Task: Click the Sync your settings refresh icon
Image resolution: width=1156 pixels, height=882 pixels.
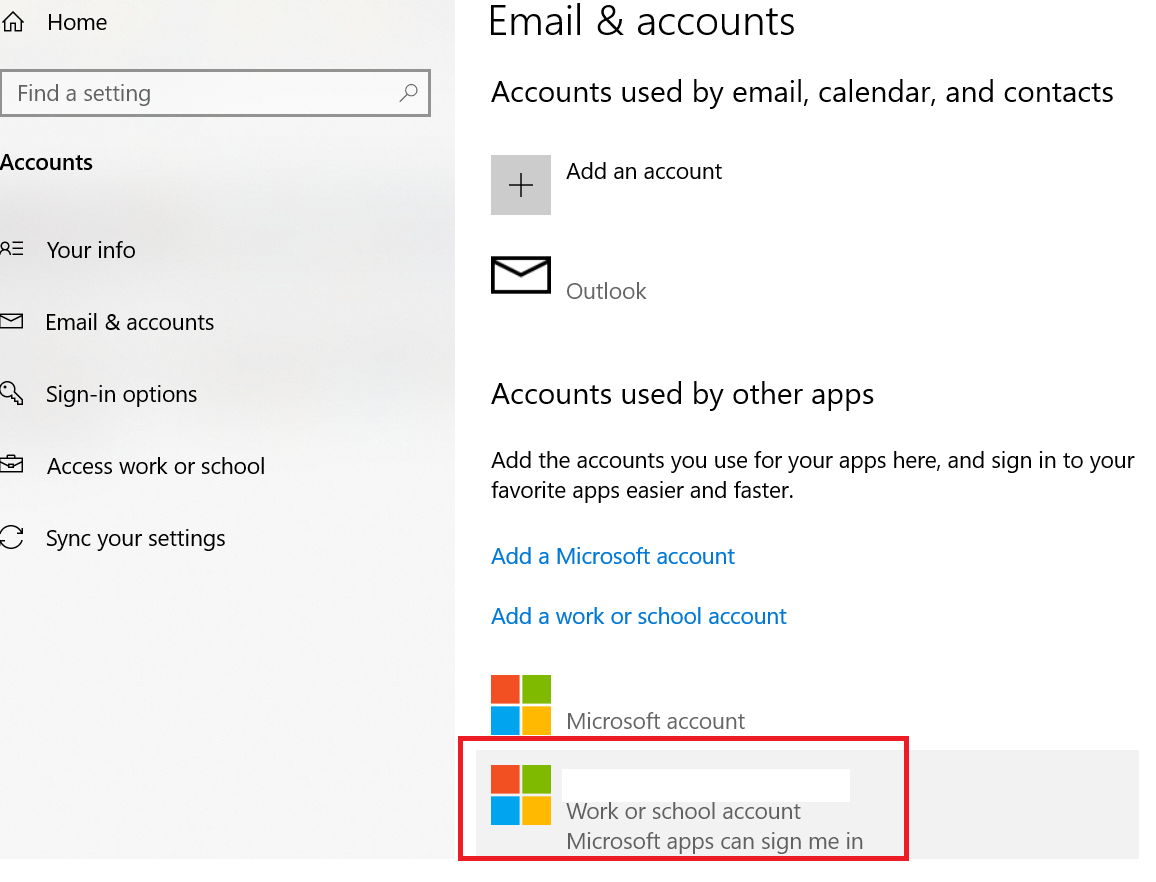Action: pyautogui.click(x=12, y=537)
